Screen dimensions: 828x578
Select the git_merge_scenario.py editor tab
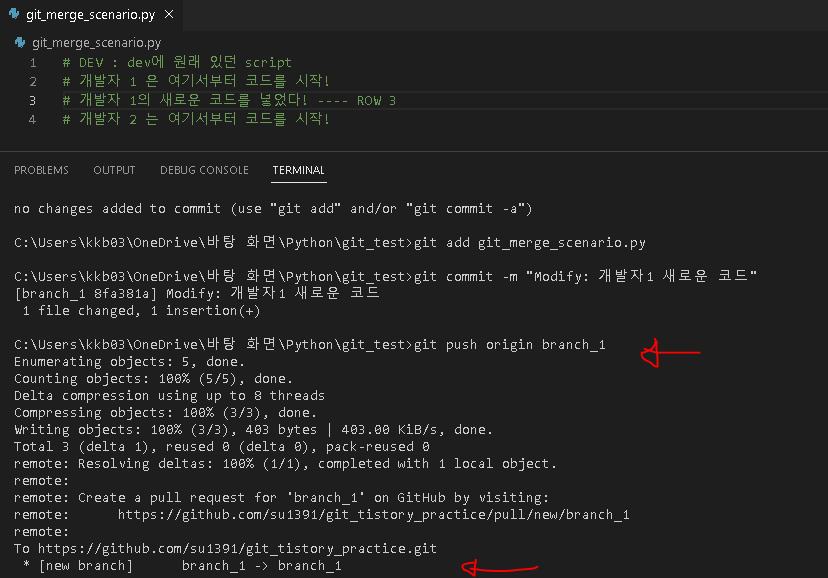91,15
